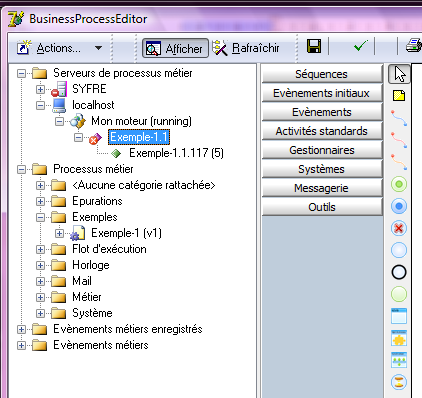
Task: Select the green dots activity tool
Action: (x=399, y=360)
